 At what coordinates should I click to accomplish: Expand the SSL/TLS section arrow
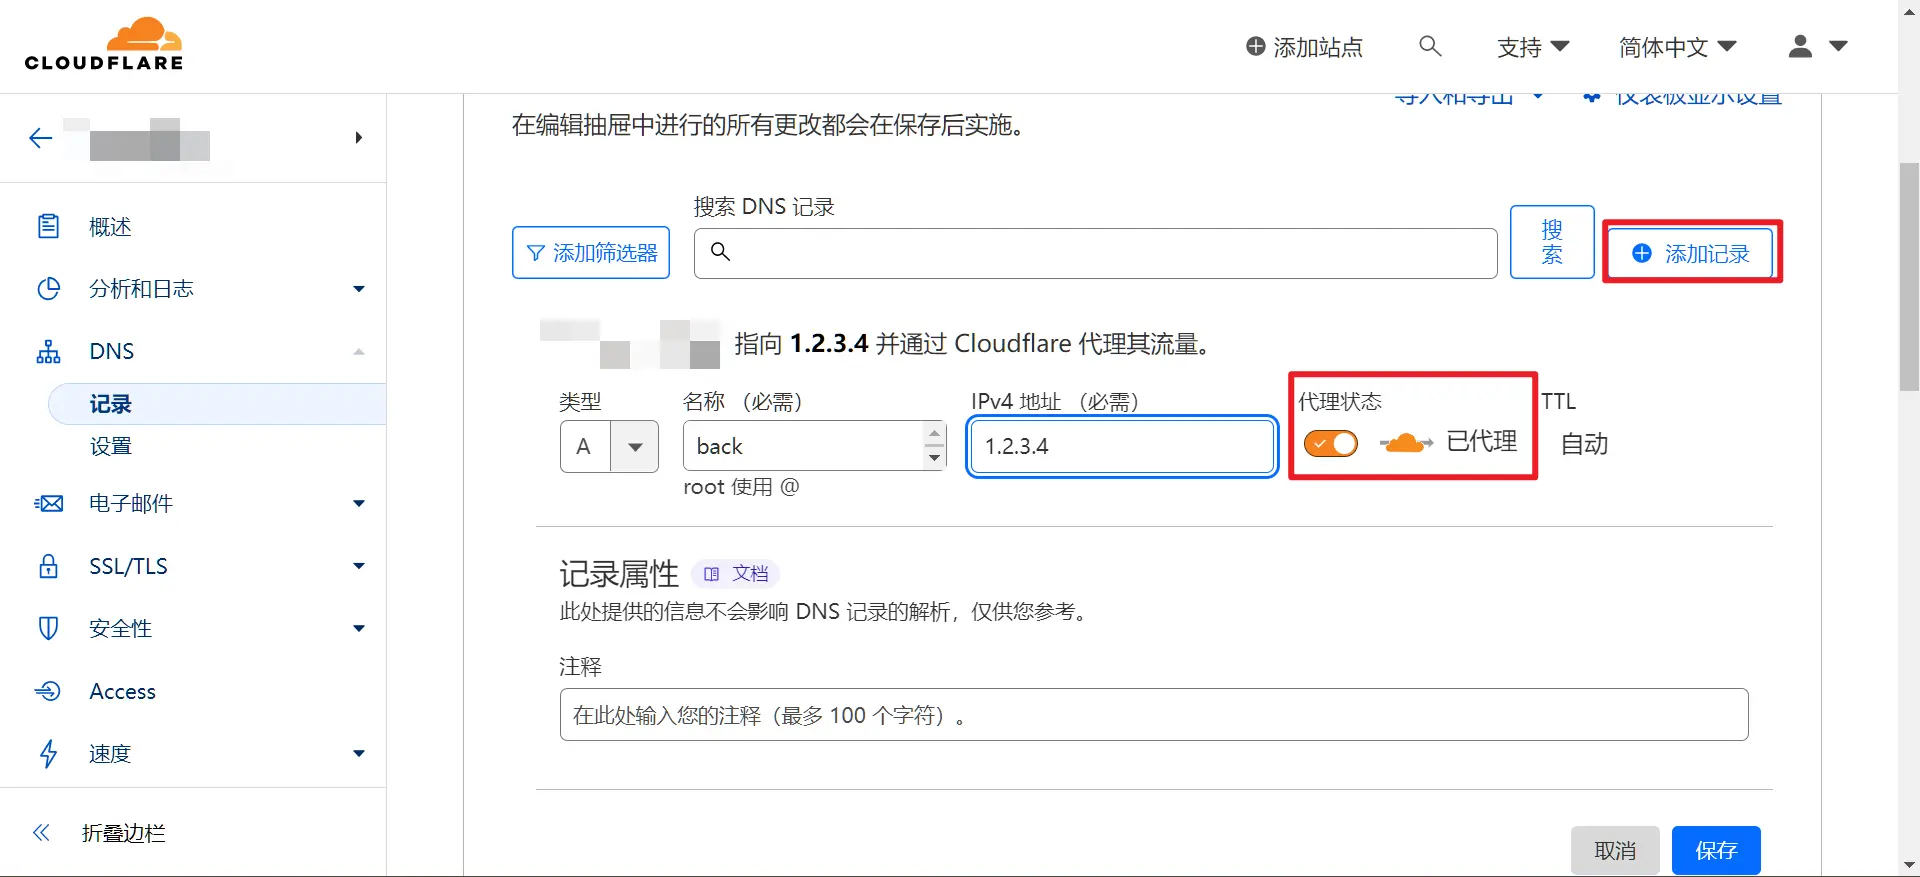(359, 566)
